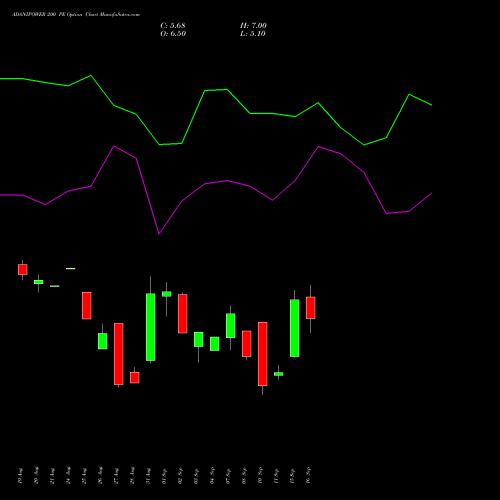Select the tall red candlestick for 27 Aug
The image size is (500, 500).
pyautogui.click(x=119, y=354)
